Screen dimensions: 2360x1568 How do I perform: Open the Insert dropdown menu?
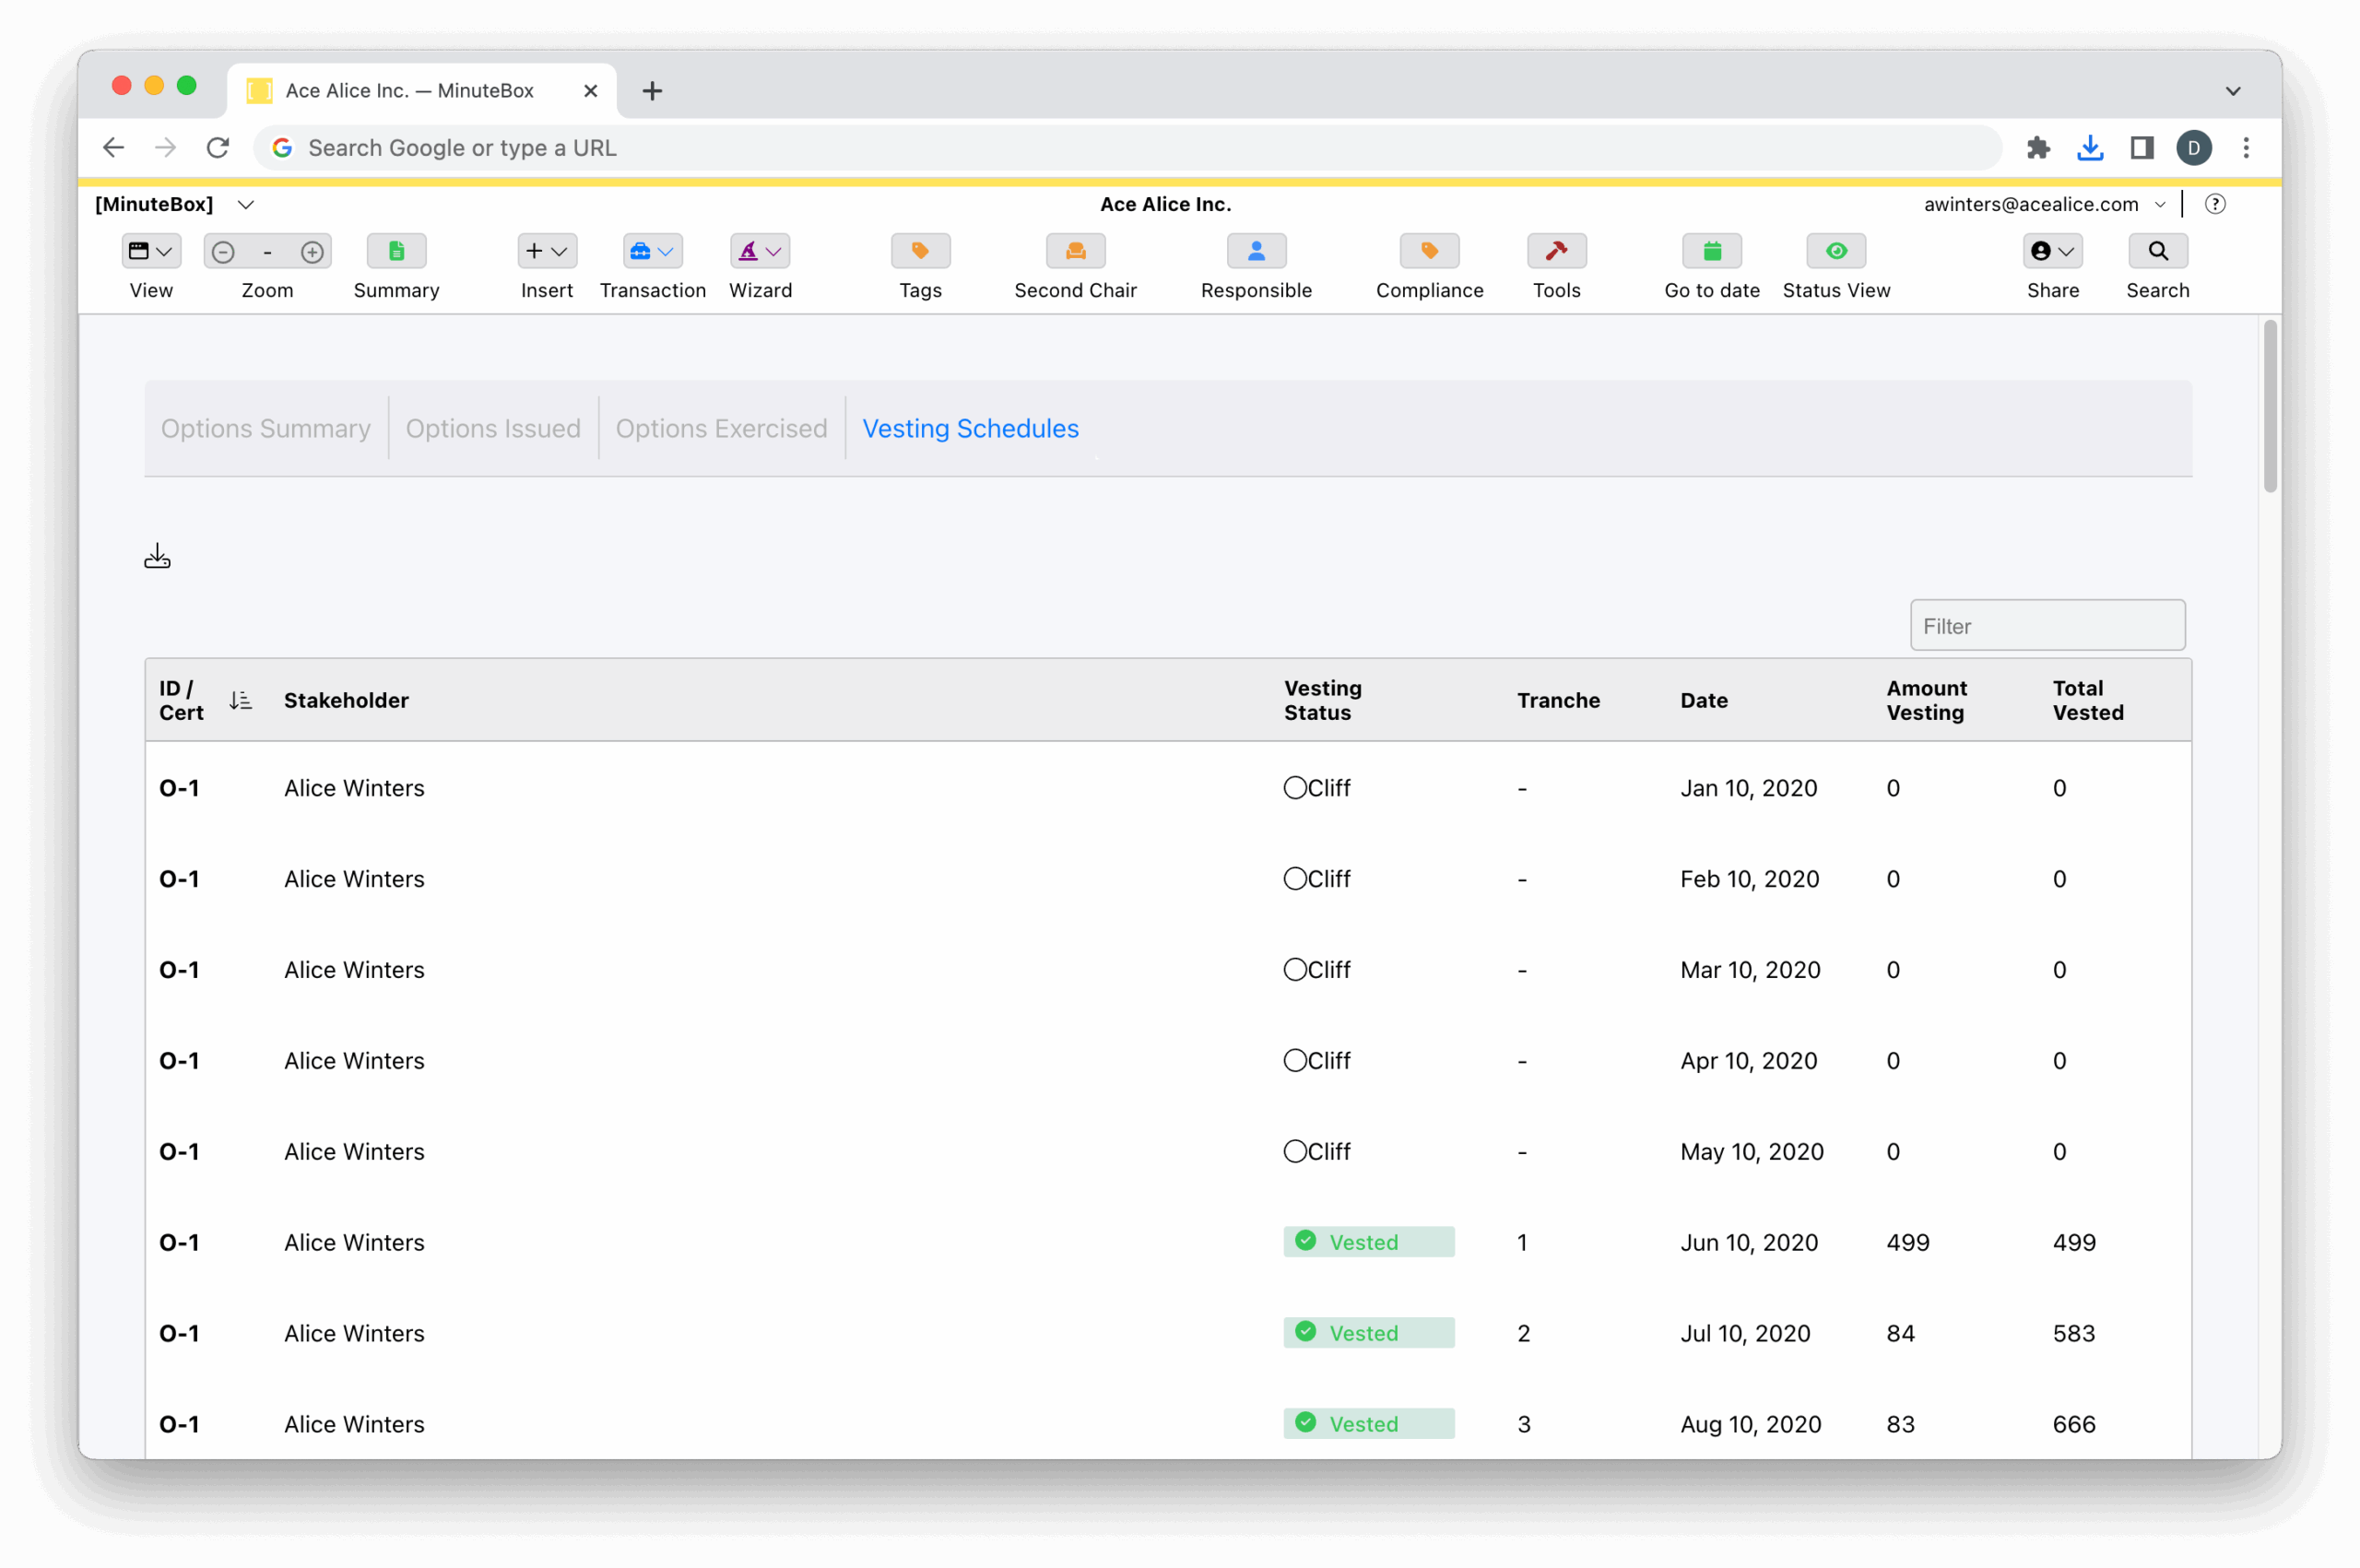[546, 251]
